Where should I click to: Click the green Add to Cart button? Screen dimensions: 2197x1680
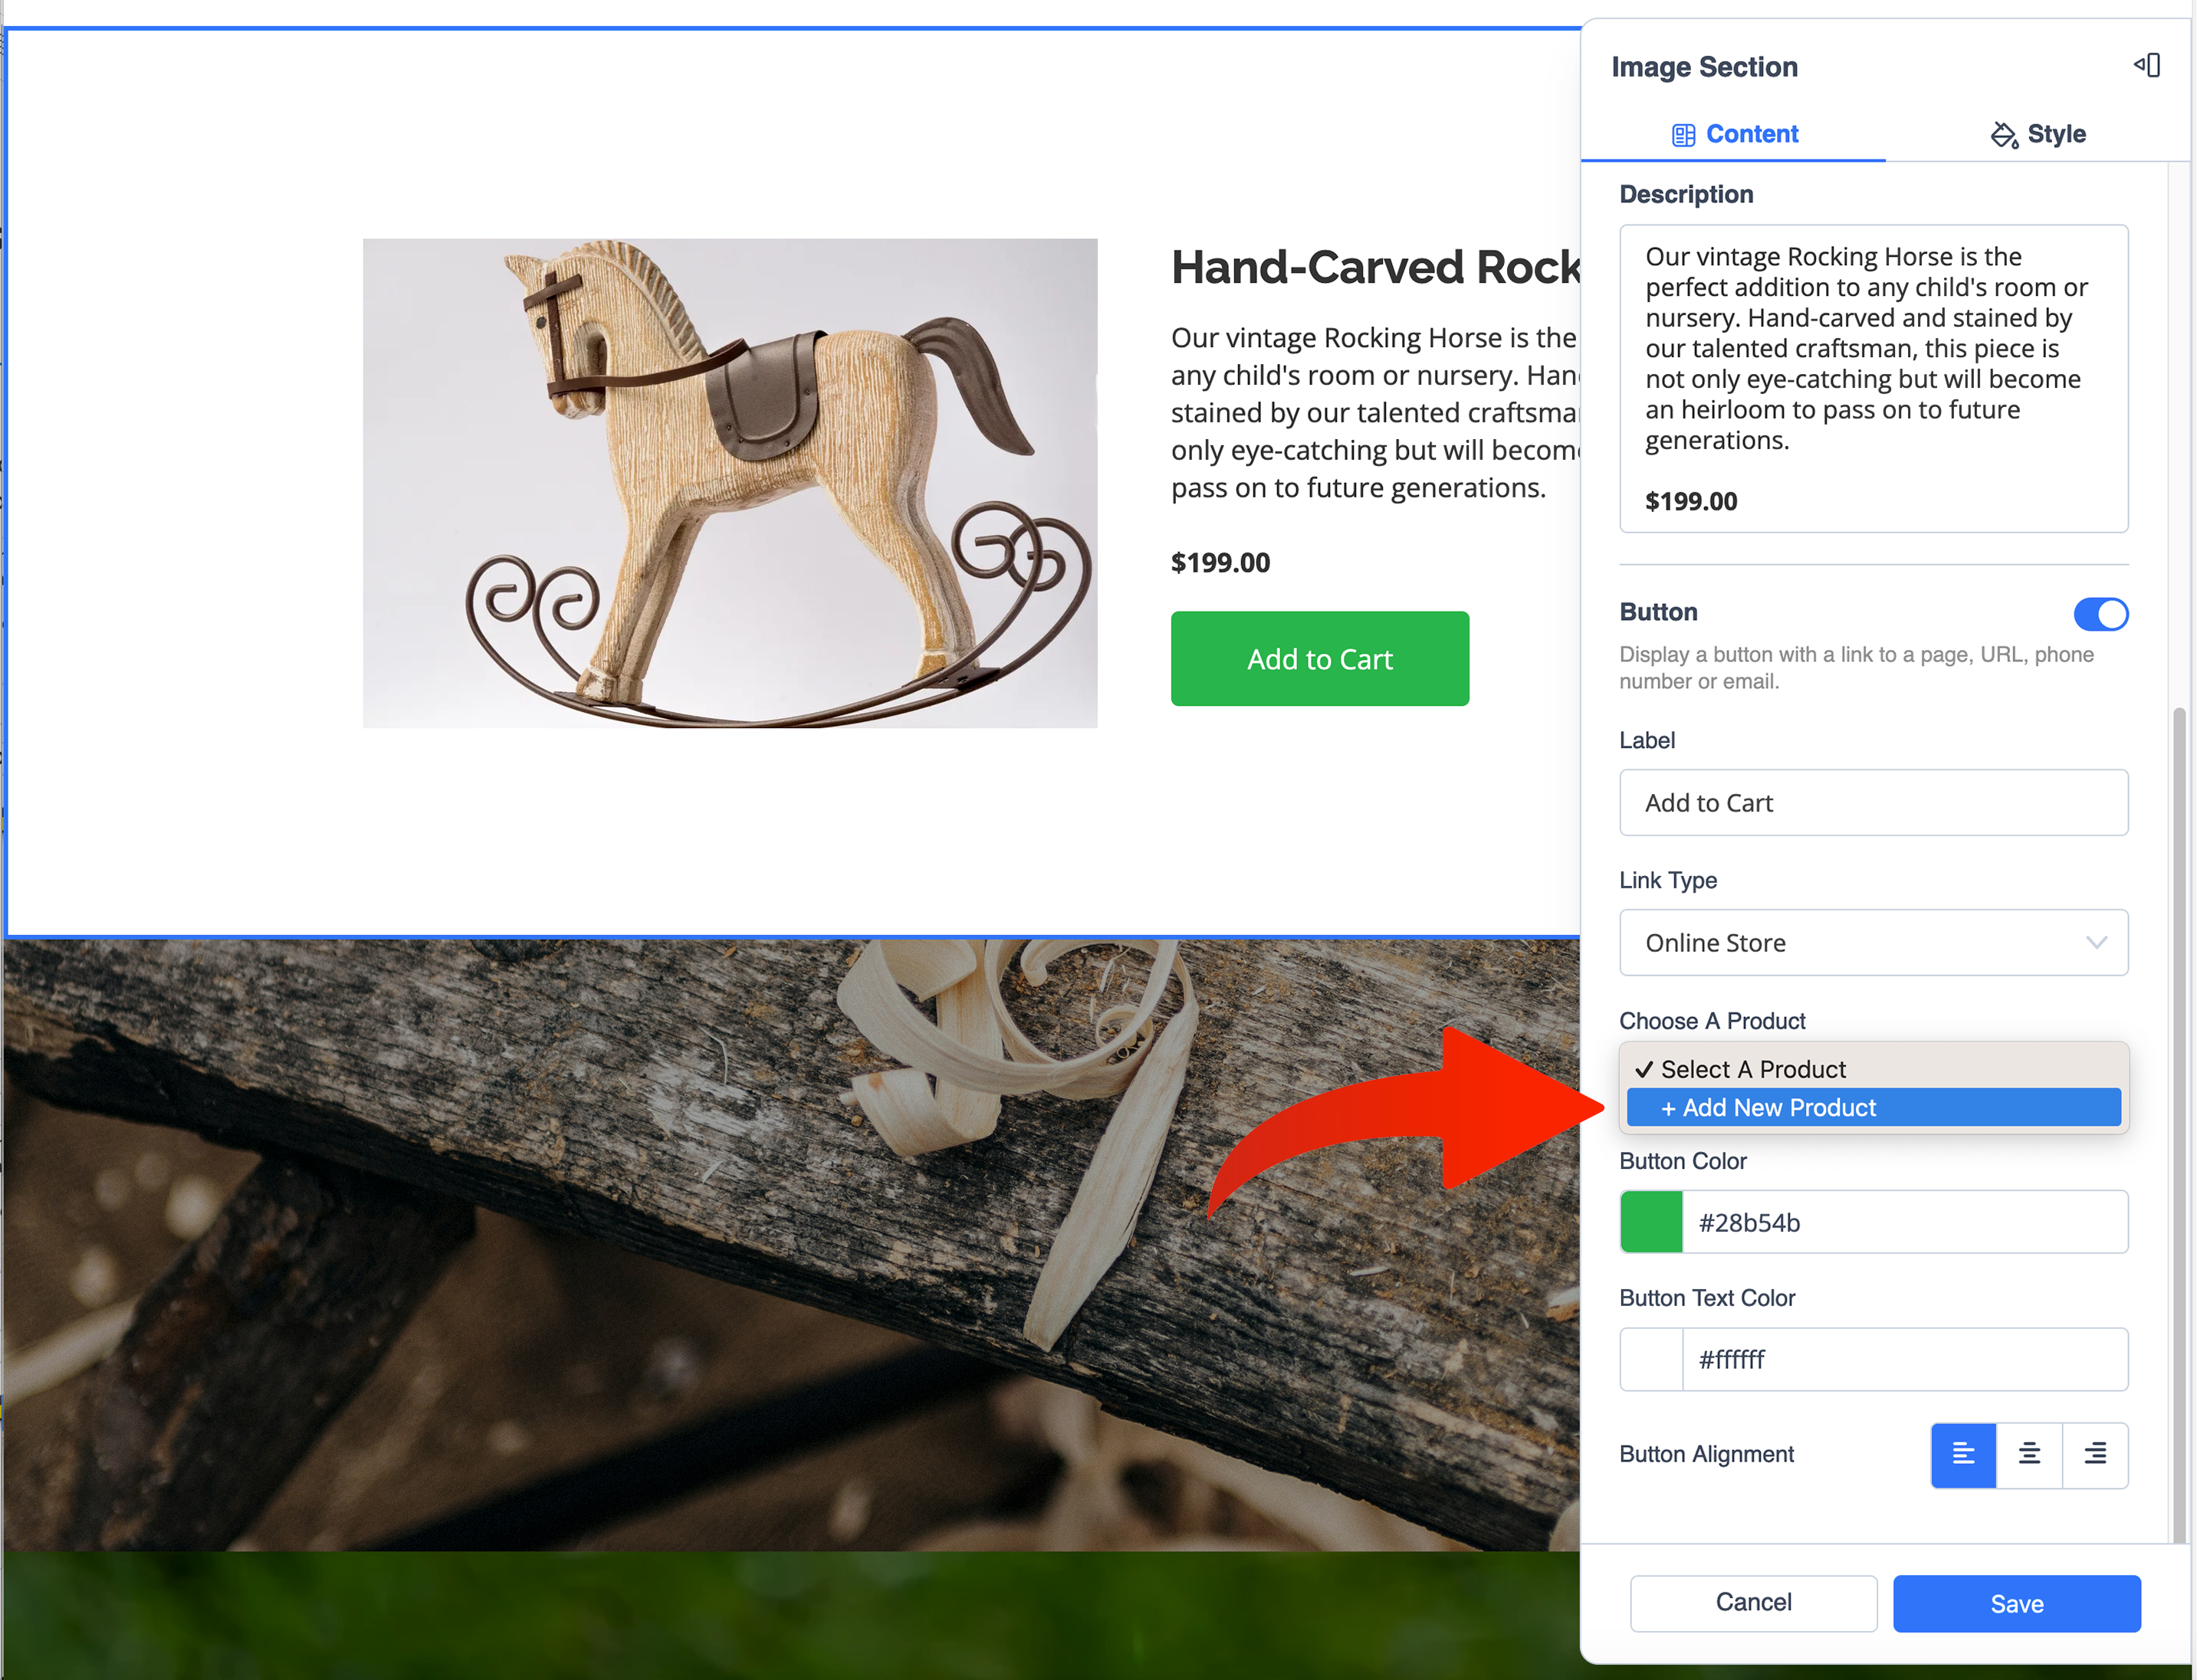(x=1319, y=659)
